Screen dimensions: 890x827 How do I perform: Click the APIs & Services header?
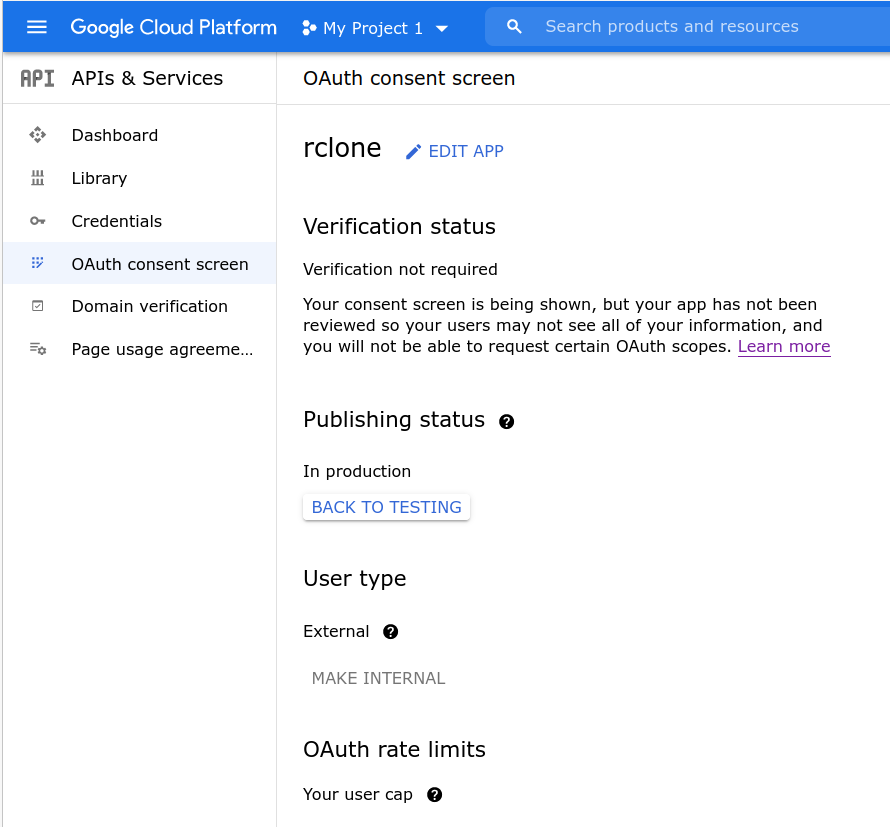(x=147, y=78)
